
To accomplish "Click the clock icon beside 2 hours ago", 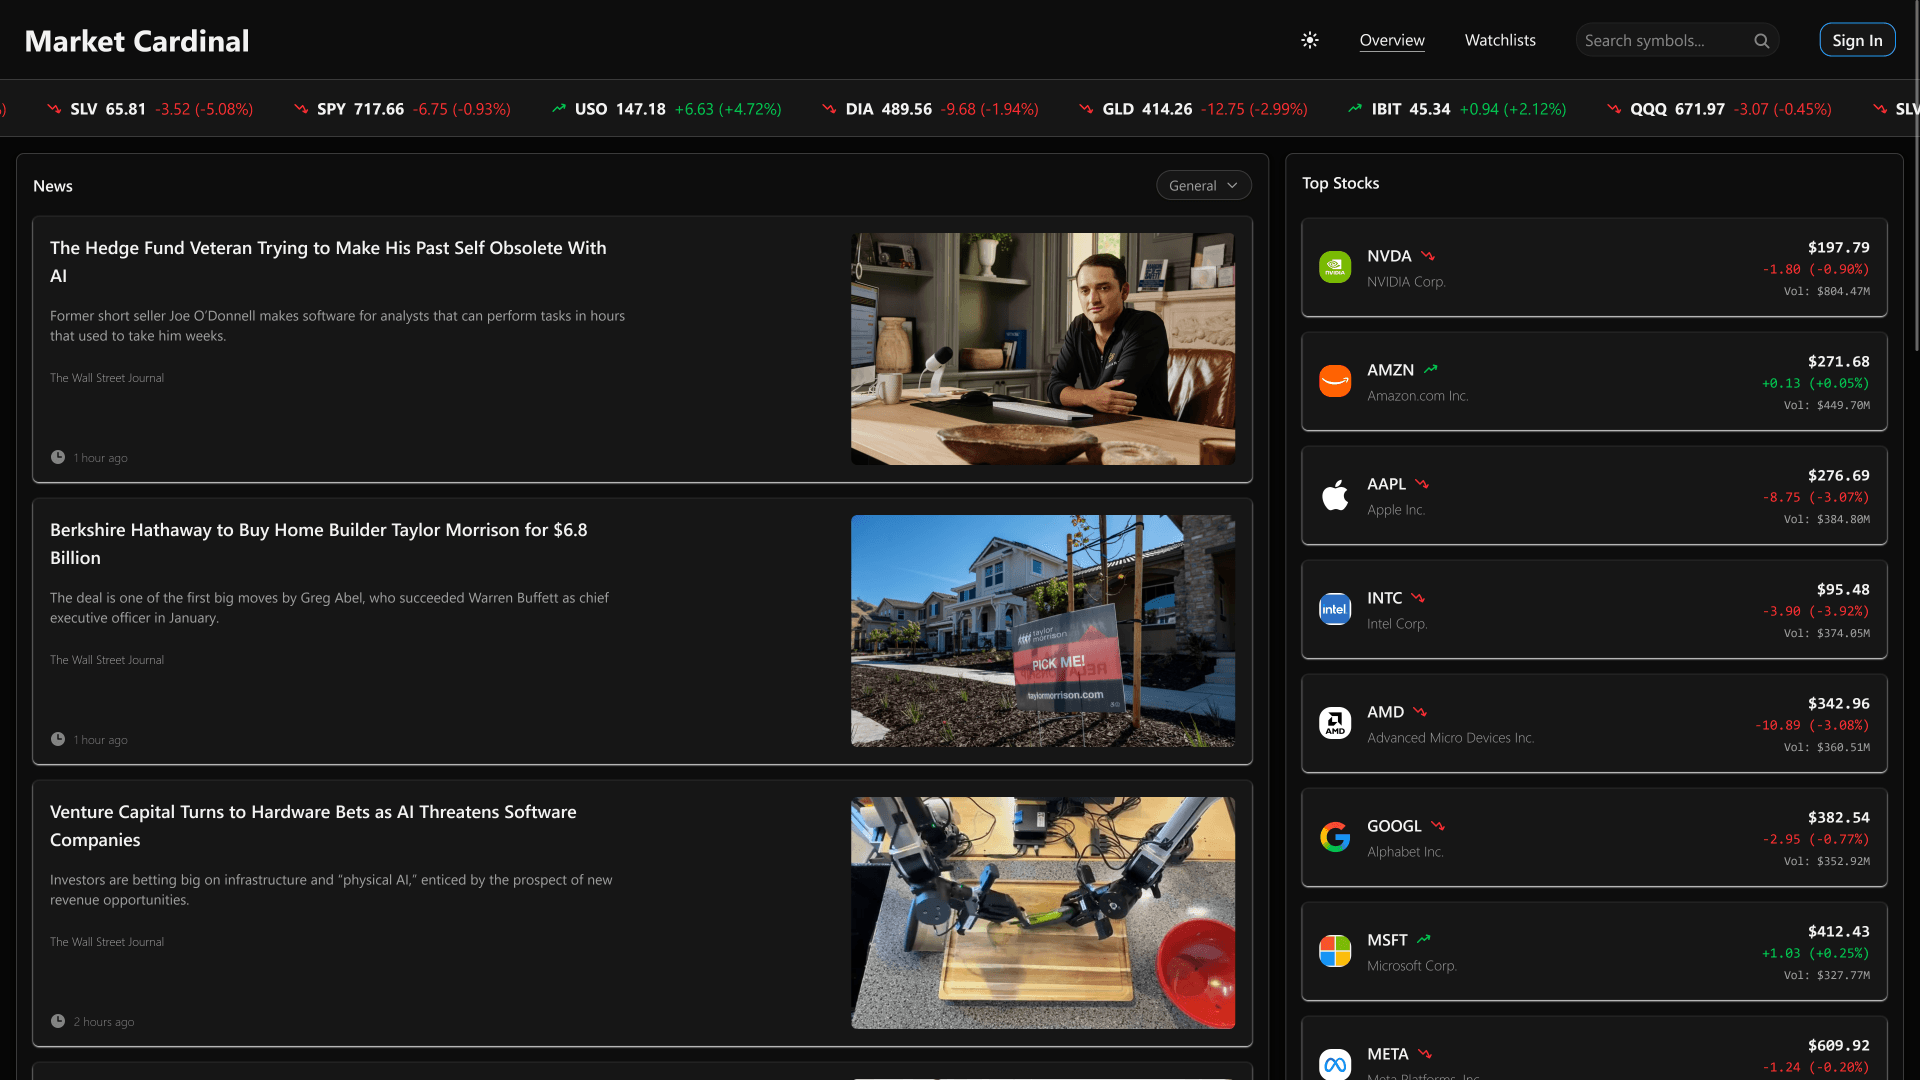I will pos(58,1021).
